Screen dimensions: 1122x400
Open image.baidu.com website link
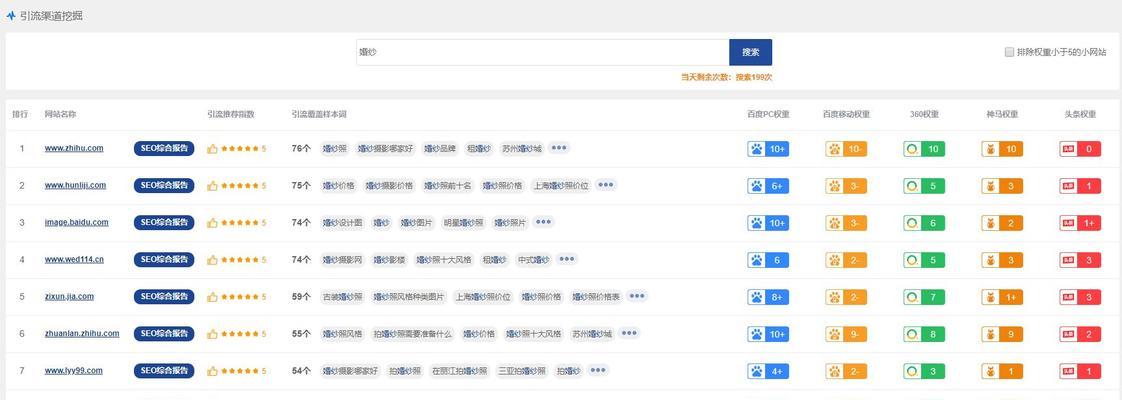77,223
